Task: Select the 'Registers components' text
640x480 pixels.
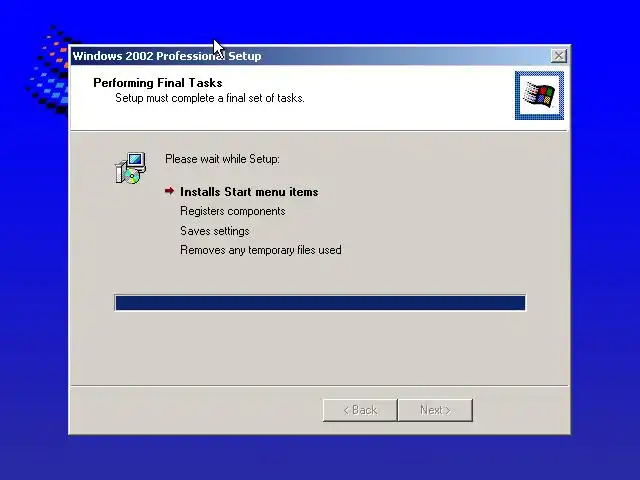Action: coord(233,211)
